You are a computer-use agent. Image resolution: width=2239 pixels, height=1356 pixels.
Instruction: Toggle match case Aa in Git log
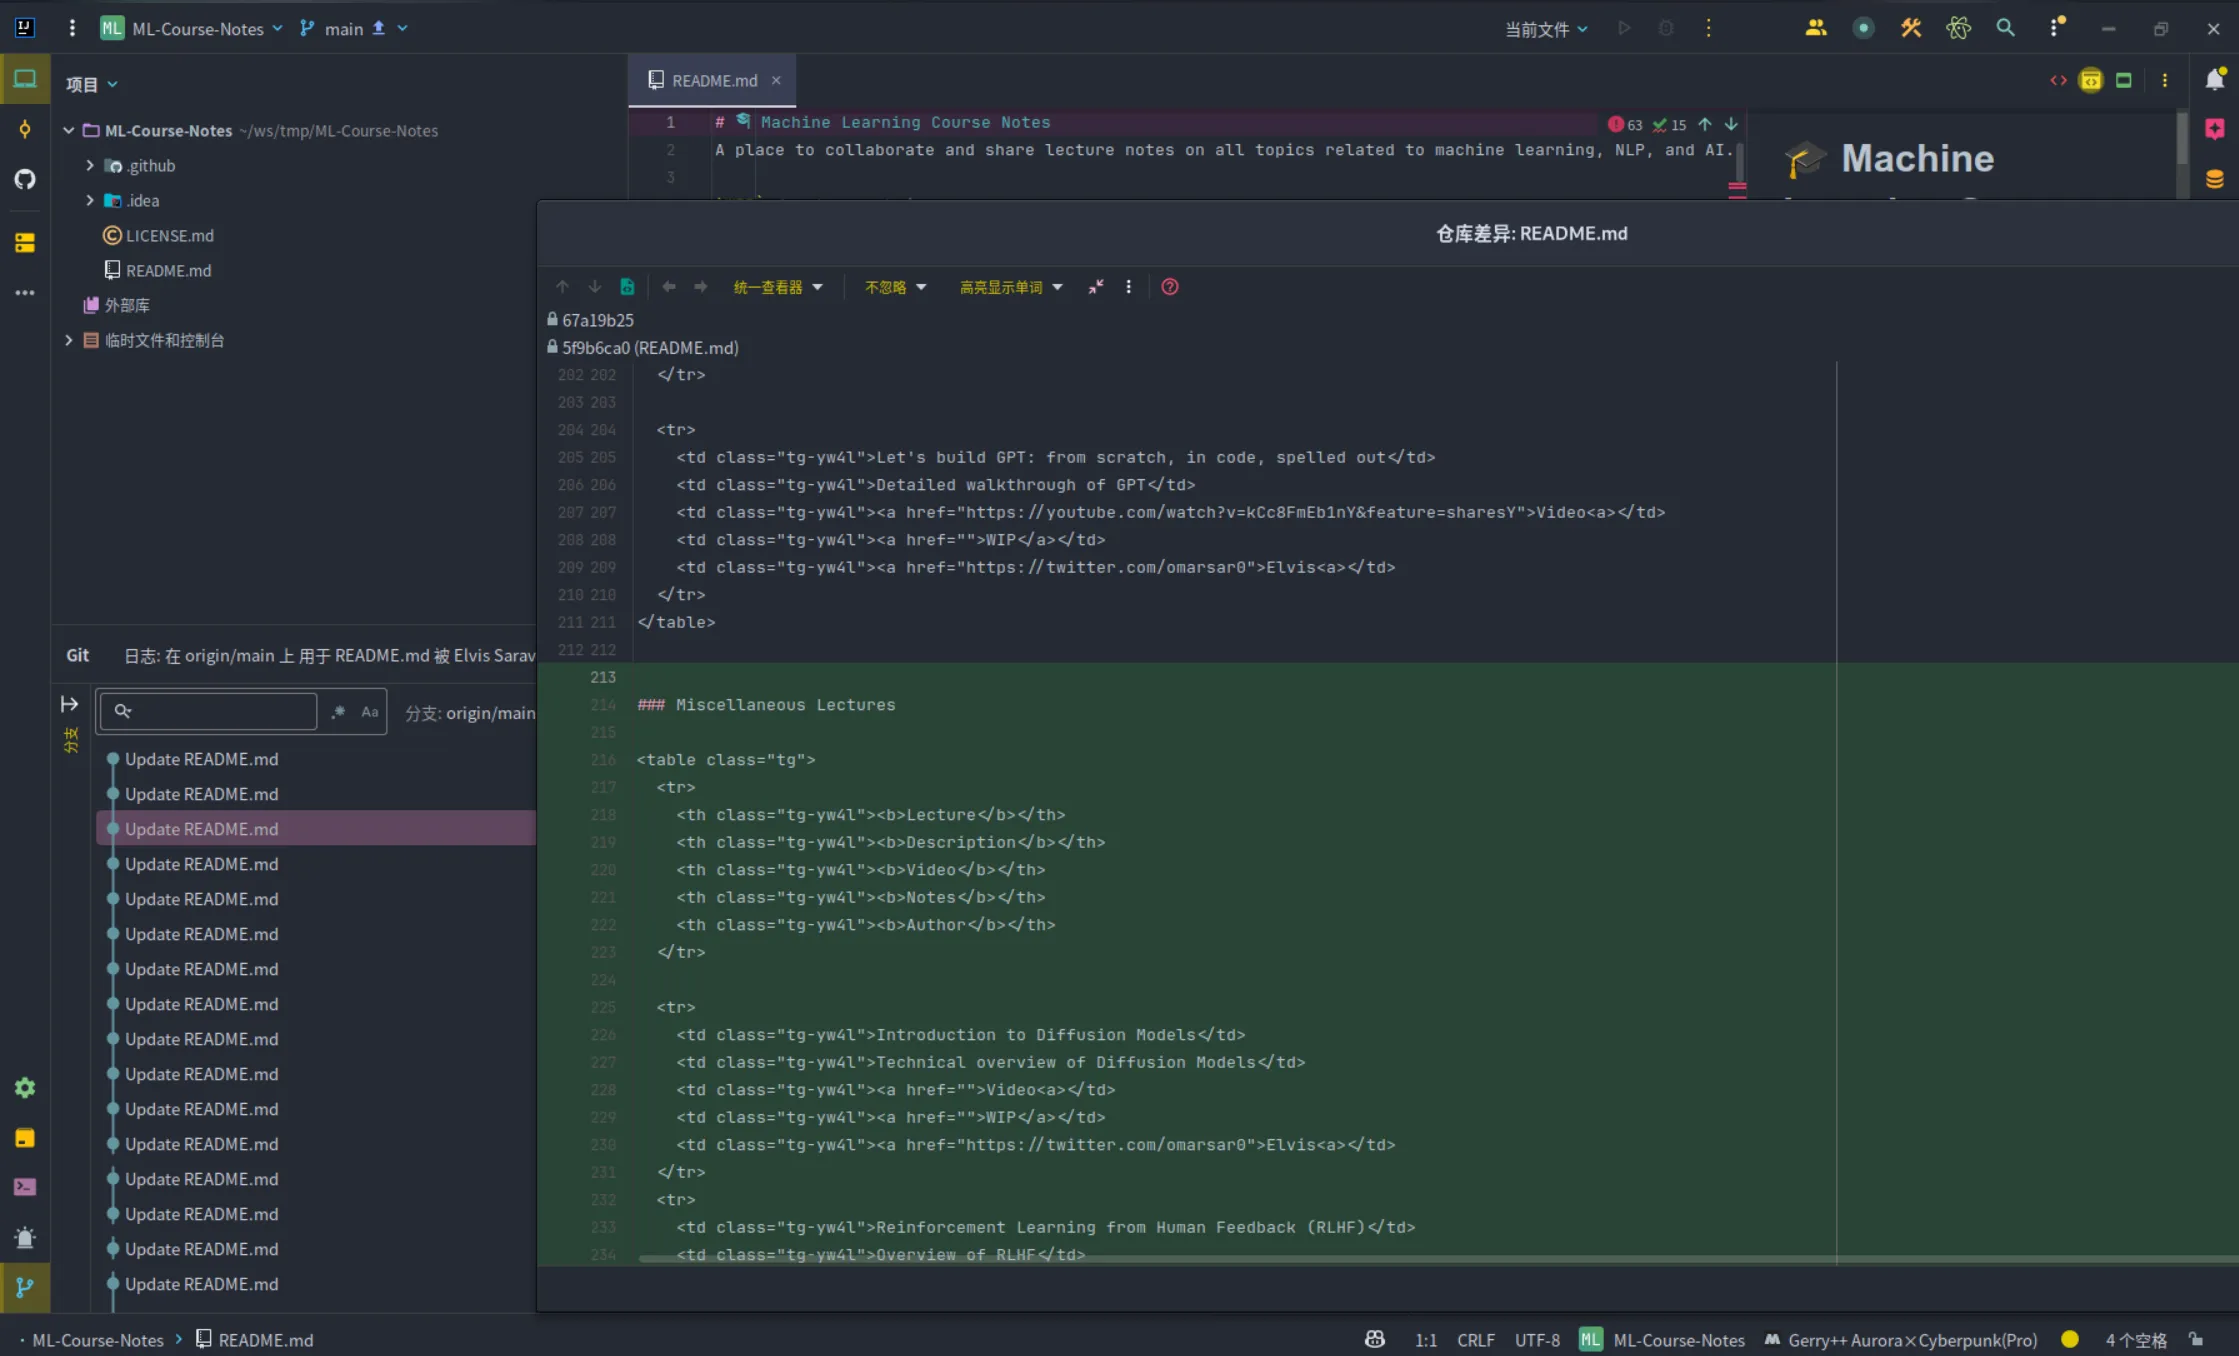tap(370, 712)
